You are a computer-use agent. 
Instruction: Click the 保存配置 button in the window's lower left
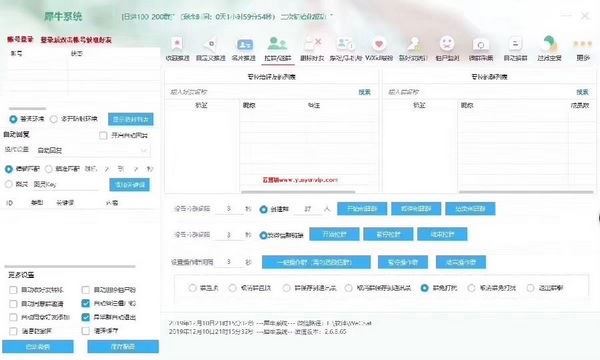click(123, 347)
